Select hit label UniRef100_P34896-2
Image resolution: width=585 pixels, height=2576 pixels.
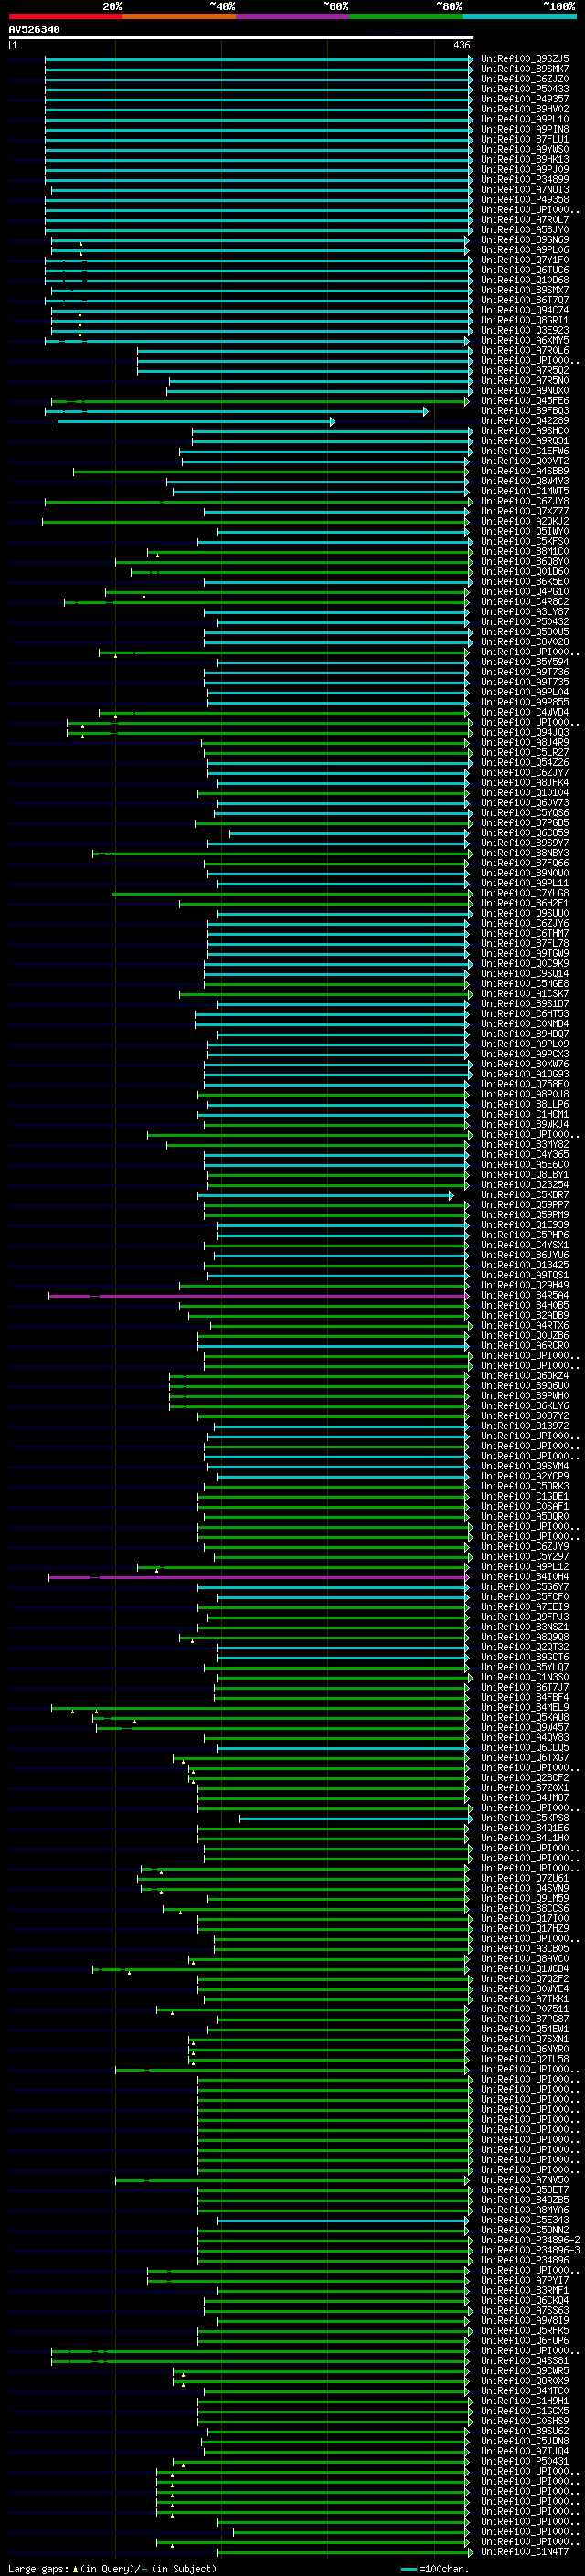pos(530,2240)
